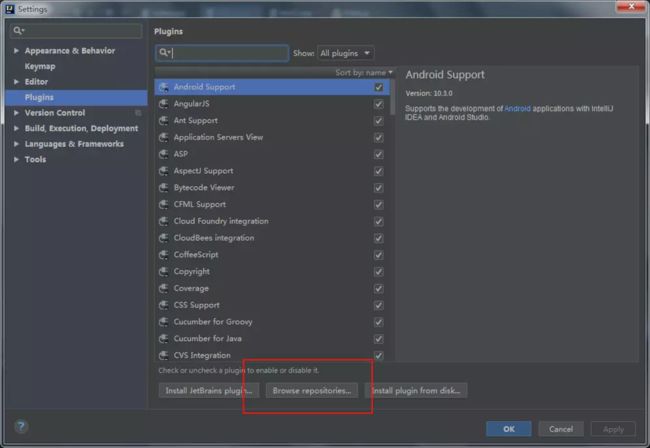
Task: Click the IntelliJ logo in title bar
Action: [10, 9]
